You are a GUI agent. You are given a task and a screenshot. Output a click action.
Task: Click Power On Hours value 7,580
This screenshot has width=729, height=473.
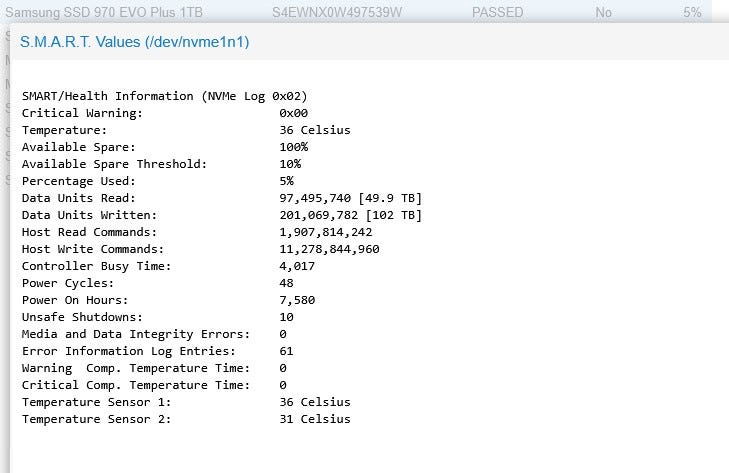pos(297,300)
